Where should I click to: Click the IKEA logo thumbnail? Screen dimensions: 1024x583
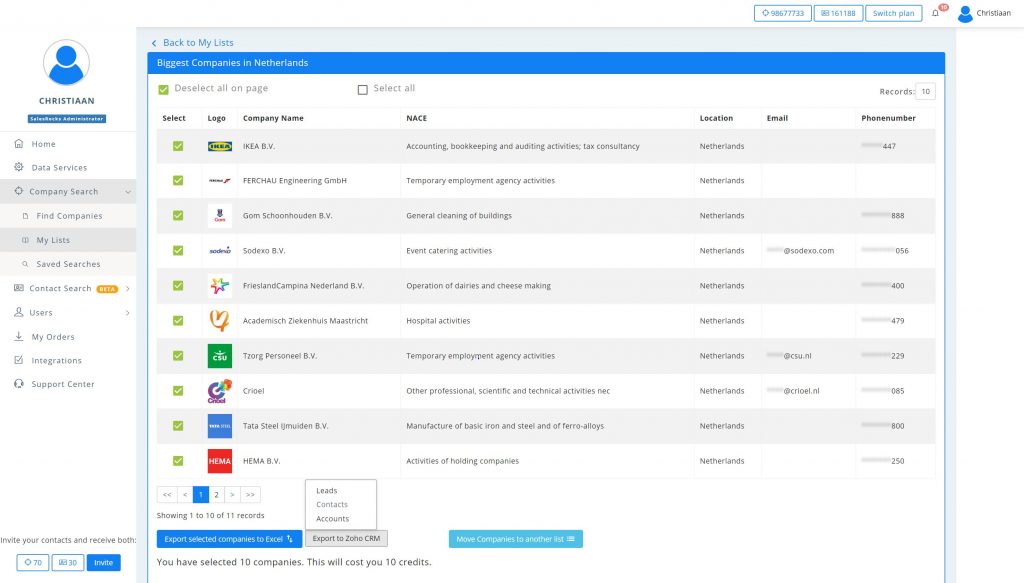[219, 146]
